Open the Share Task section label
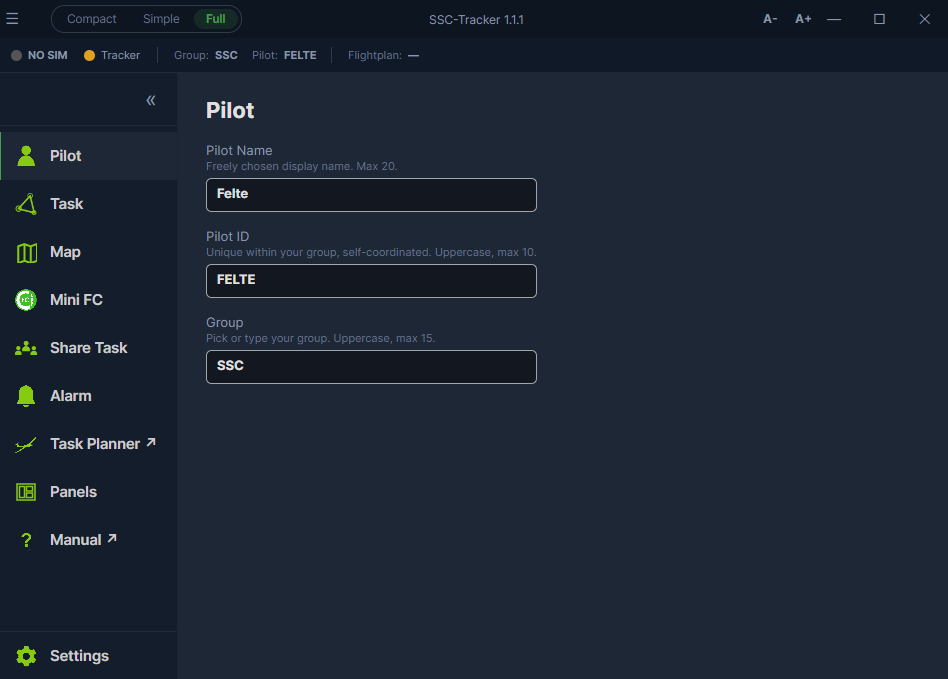The width and height of the screenshot is (948, 679). click(89, 348)
